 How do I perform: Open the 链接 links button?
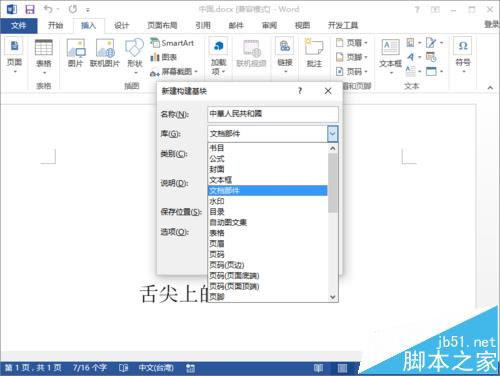tap(285, 55)
